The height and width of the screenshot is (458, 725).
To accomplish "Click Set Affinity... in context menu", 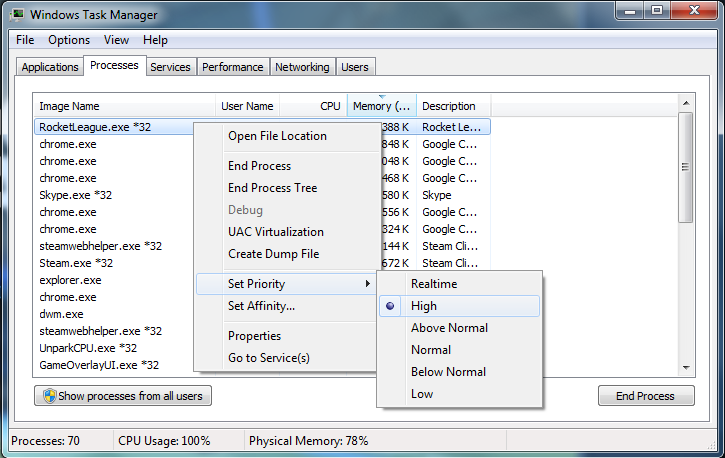I will 261,306.
